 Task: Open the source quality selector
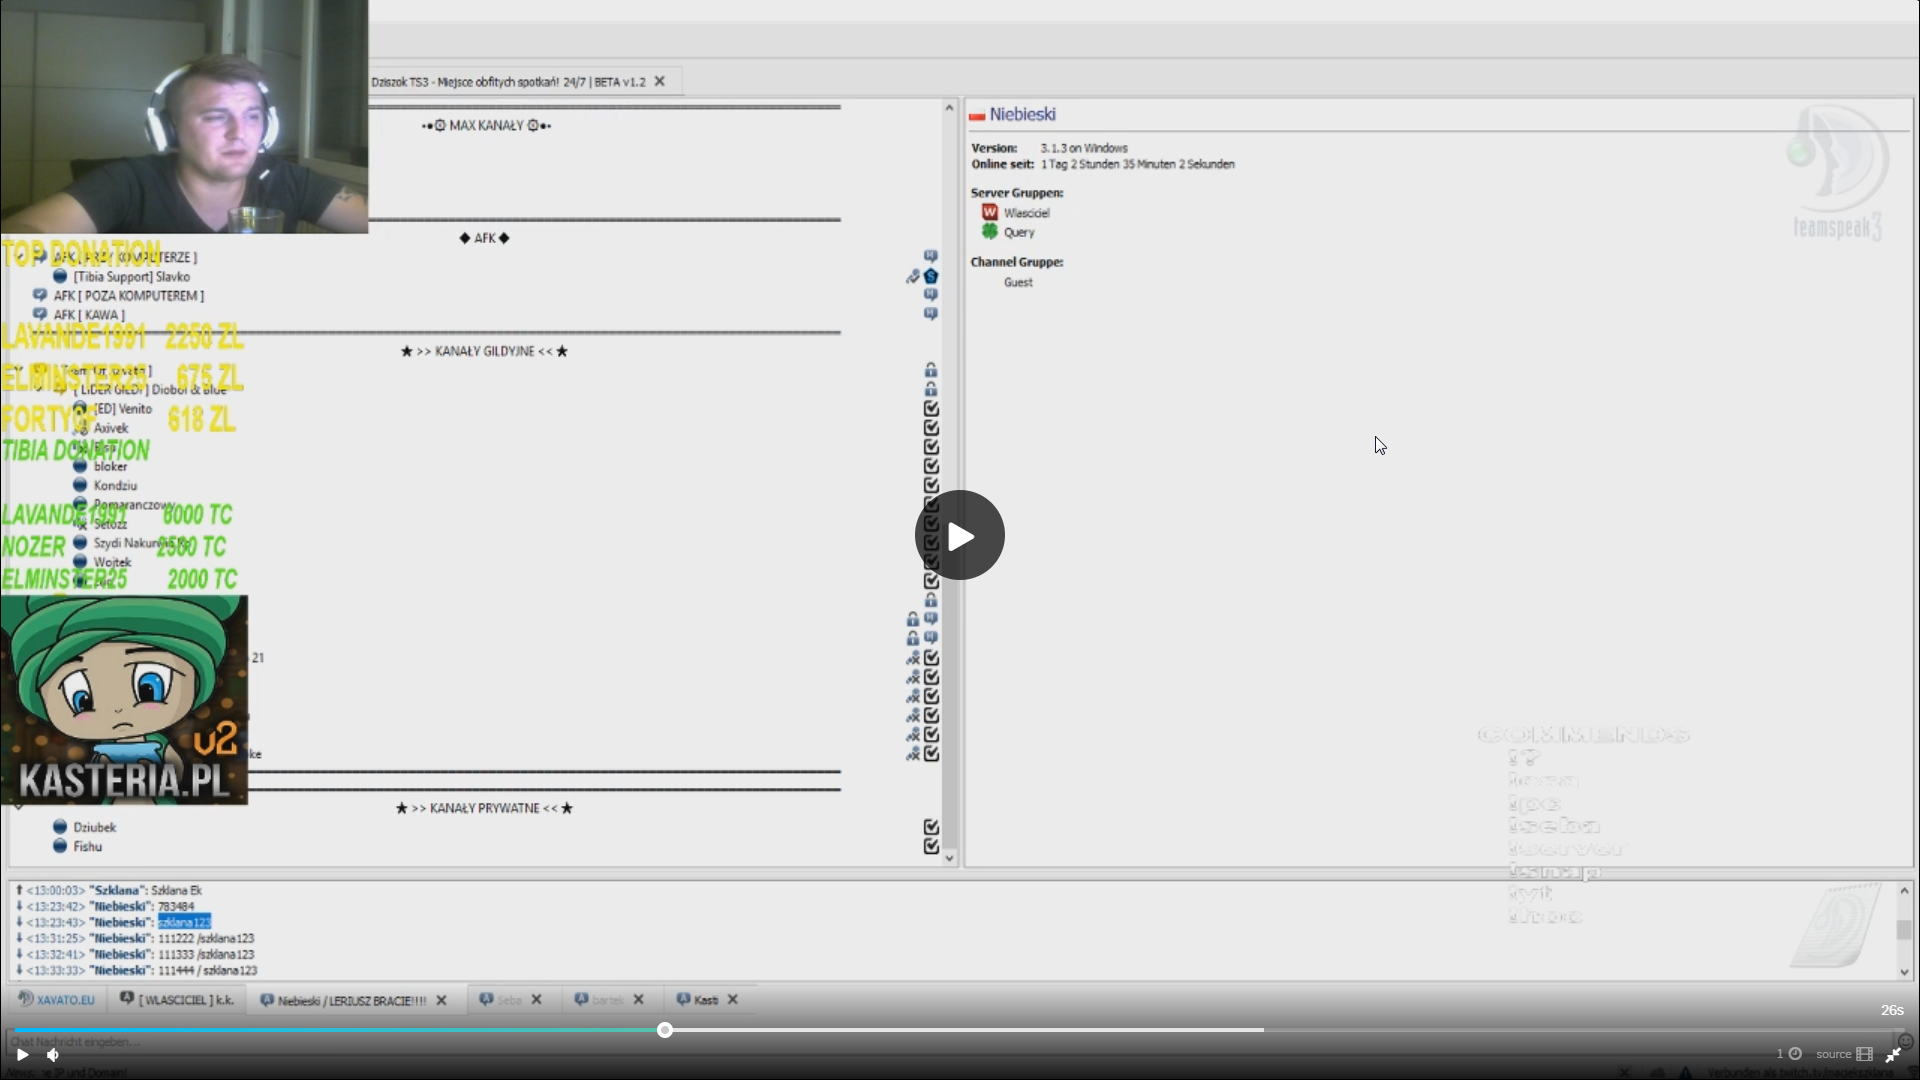tap(1844, 1054)
